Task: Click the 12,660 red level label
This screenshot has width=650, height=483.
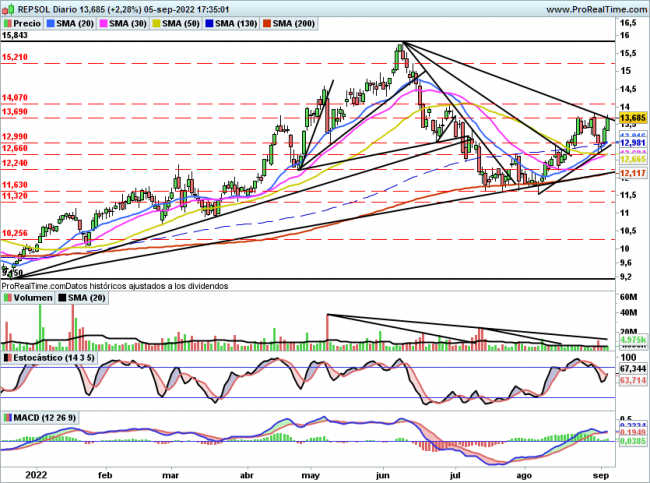Action: point(15,148)
